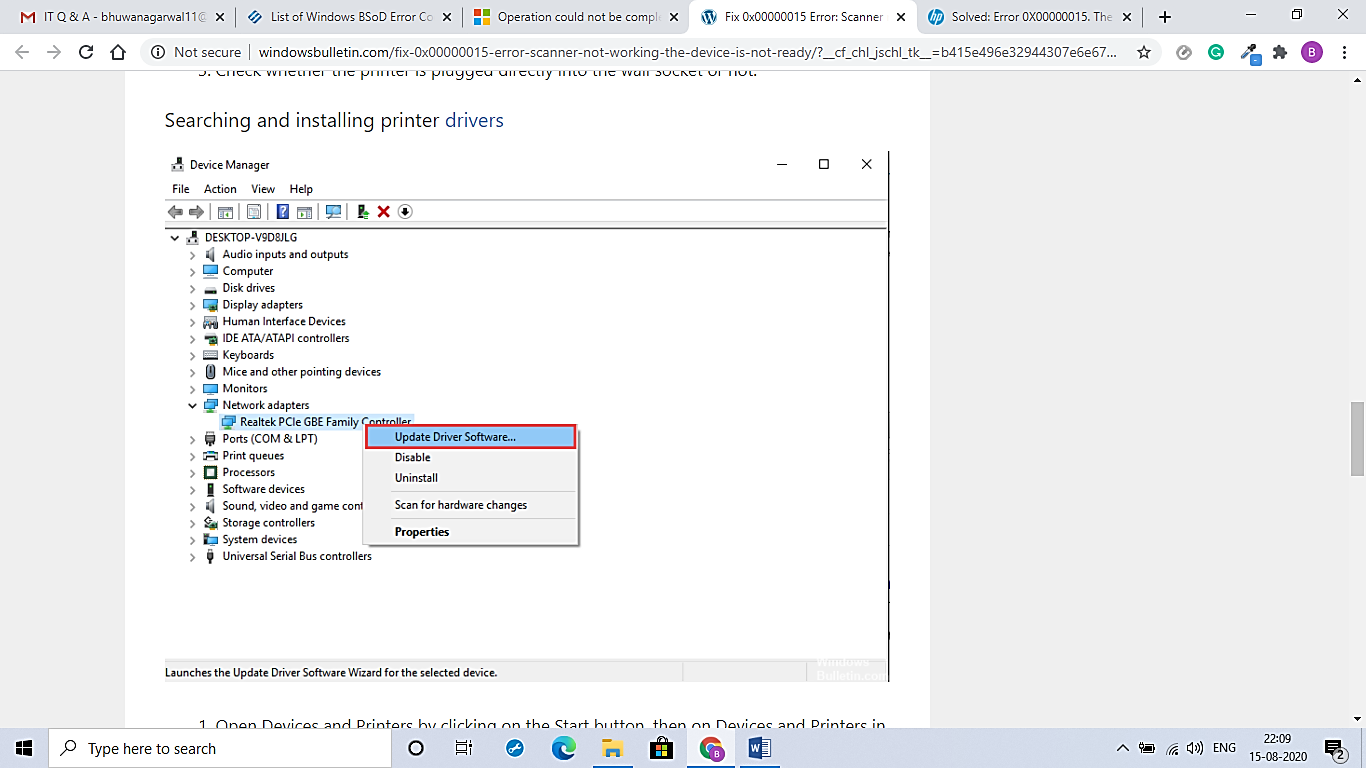Click the Scan for hardware changes toolbar icon
1366x768 pixels.
pos(333,211)
